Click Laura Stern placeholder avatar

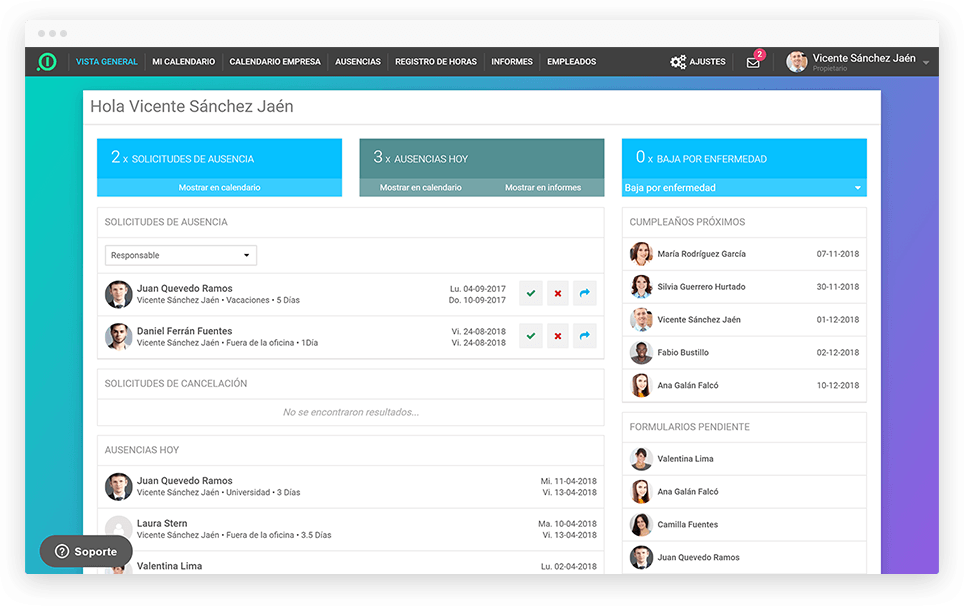point(119,529)
